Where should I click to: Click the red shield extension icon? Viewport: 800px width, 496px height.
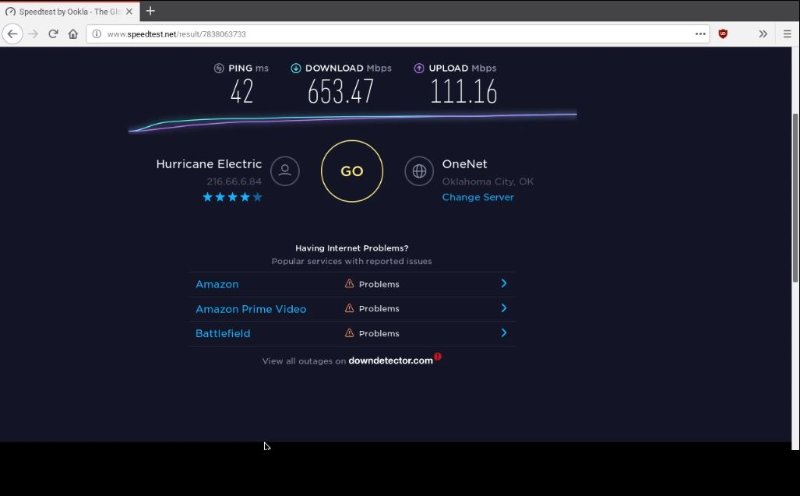coord(723,34)
